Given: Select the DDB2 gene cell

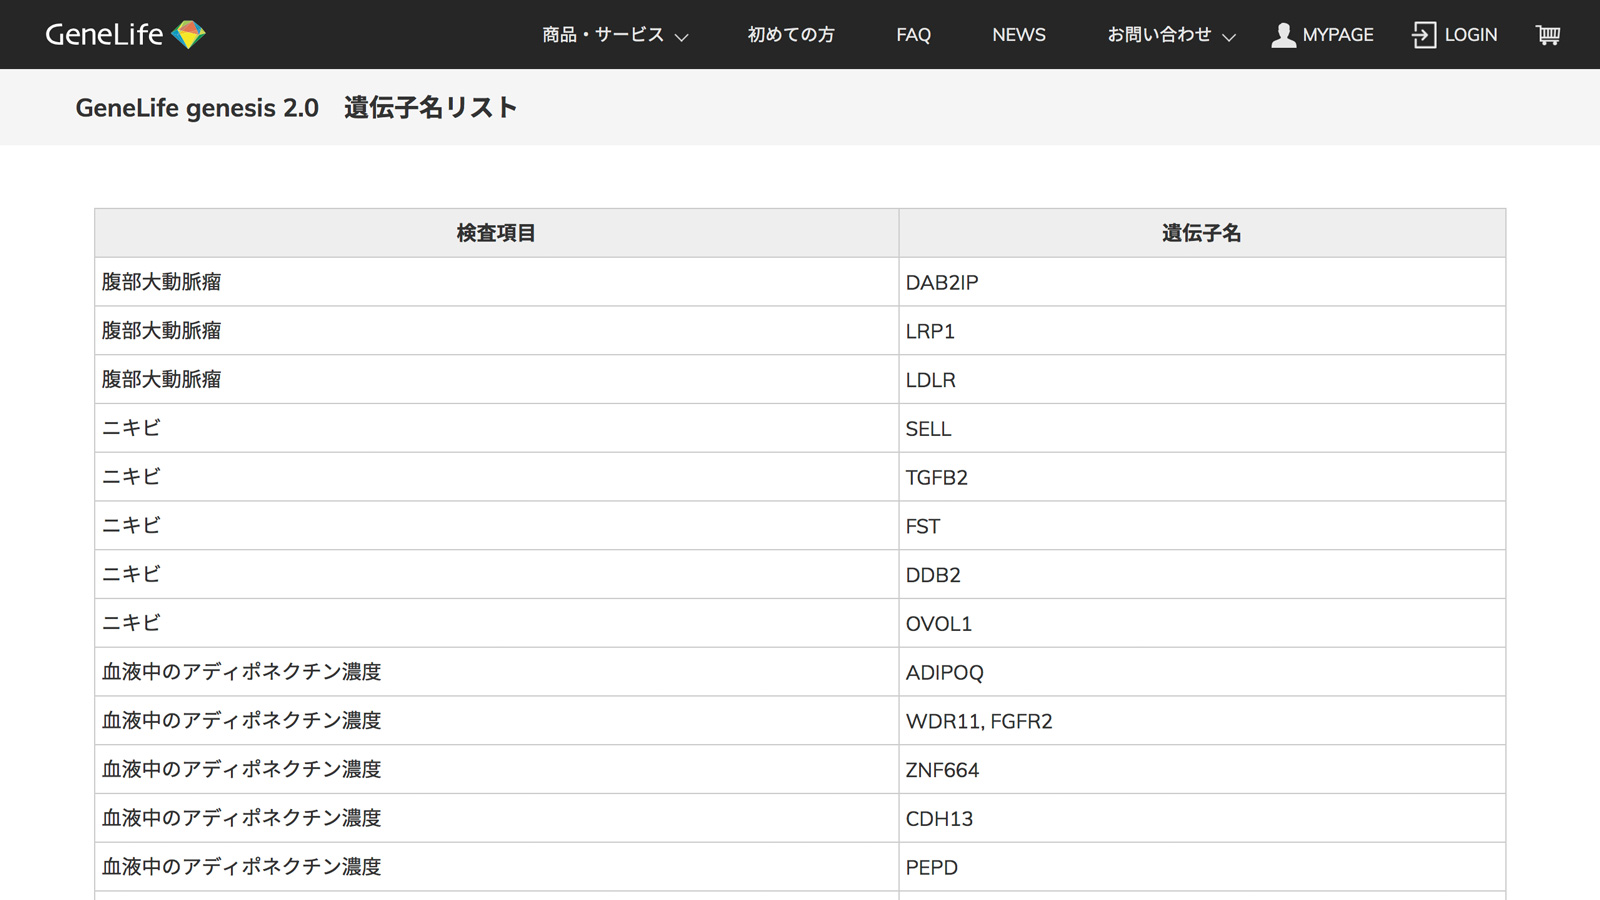Looking at the screenshot, I should point(1202,575).
